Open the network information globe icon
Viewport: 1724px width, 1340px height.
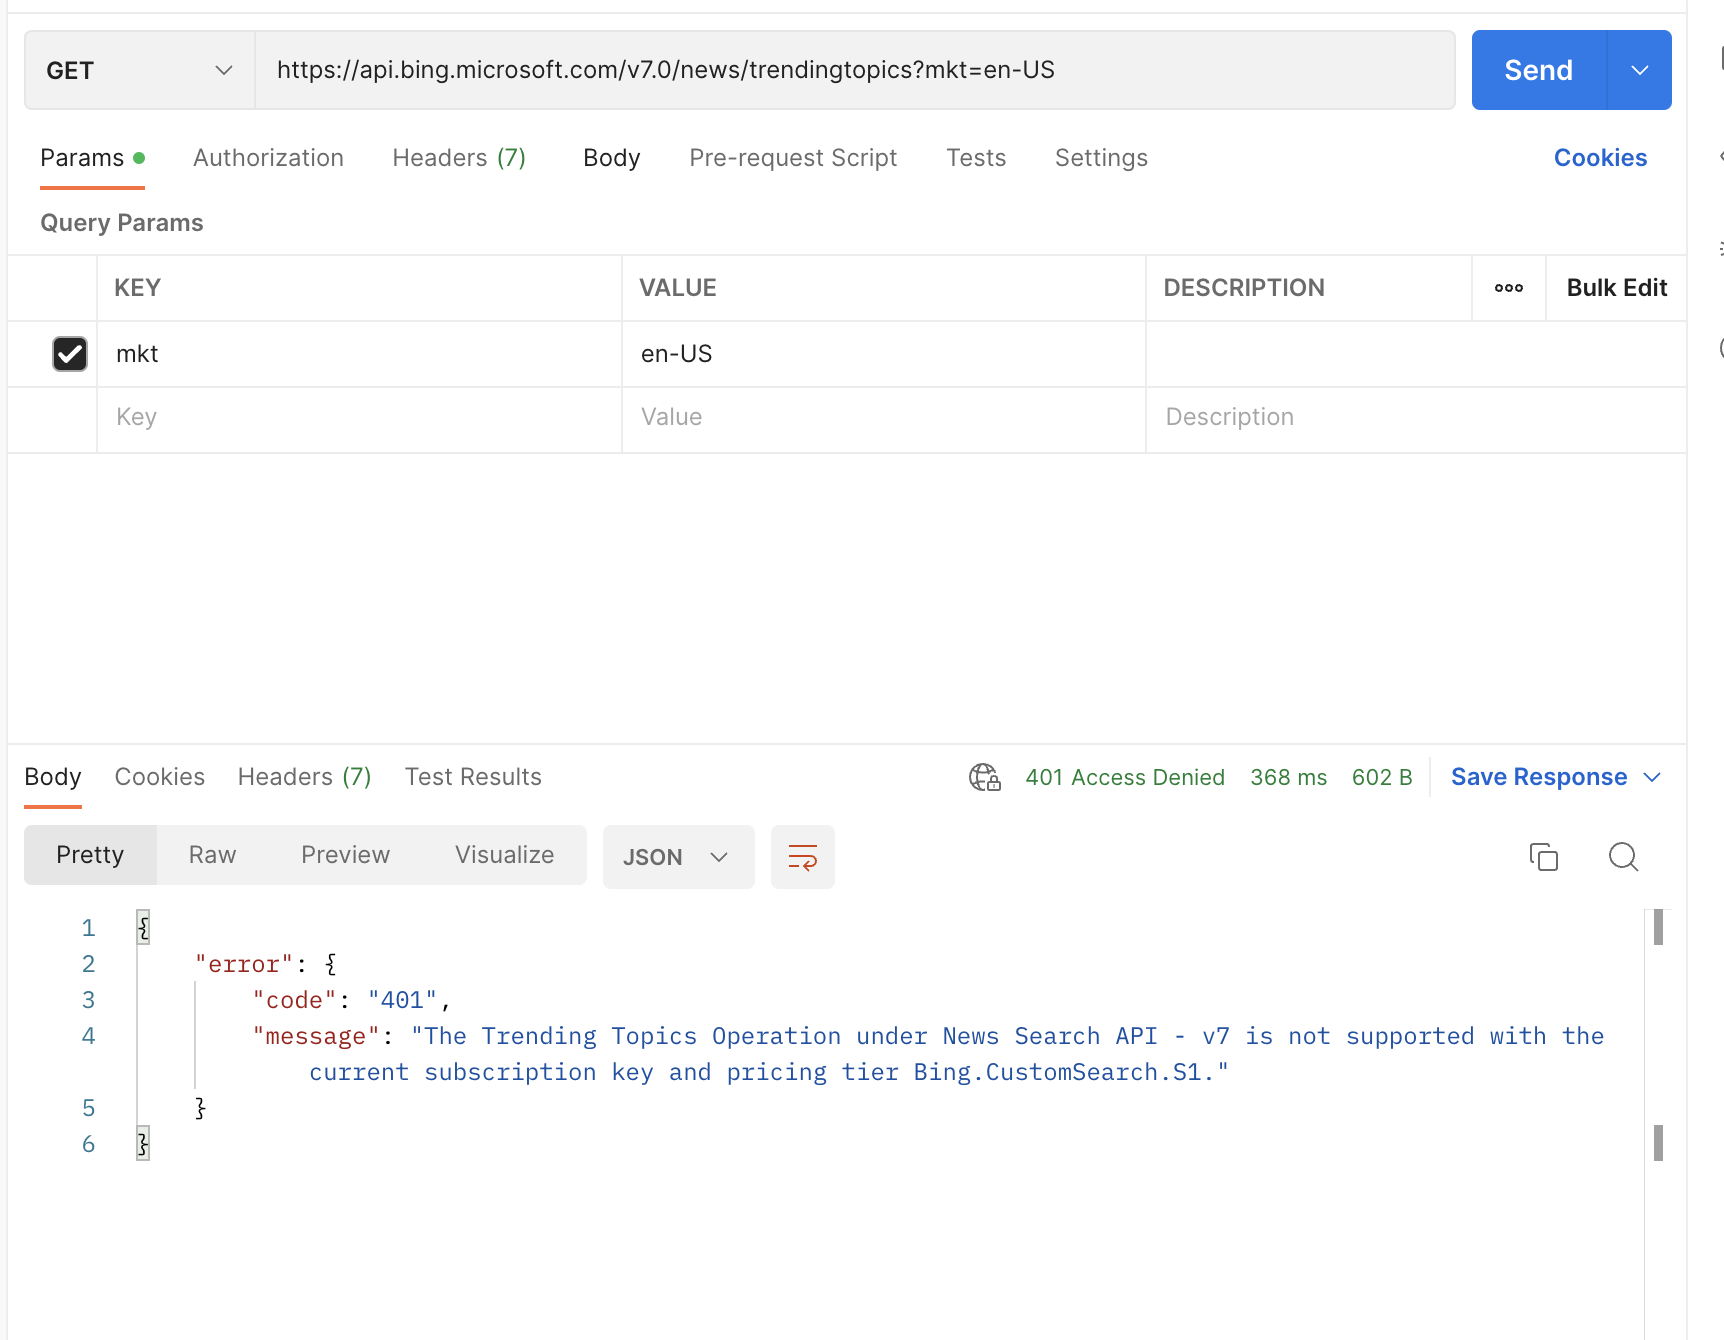pyautogui.click(x=984, y=777)
